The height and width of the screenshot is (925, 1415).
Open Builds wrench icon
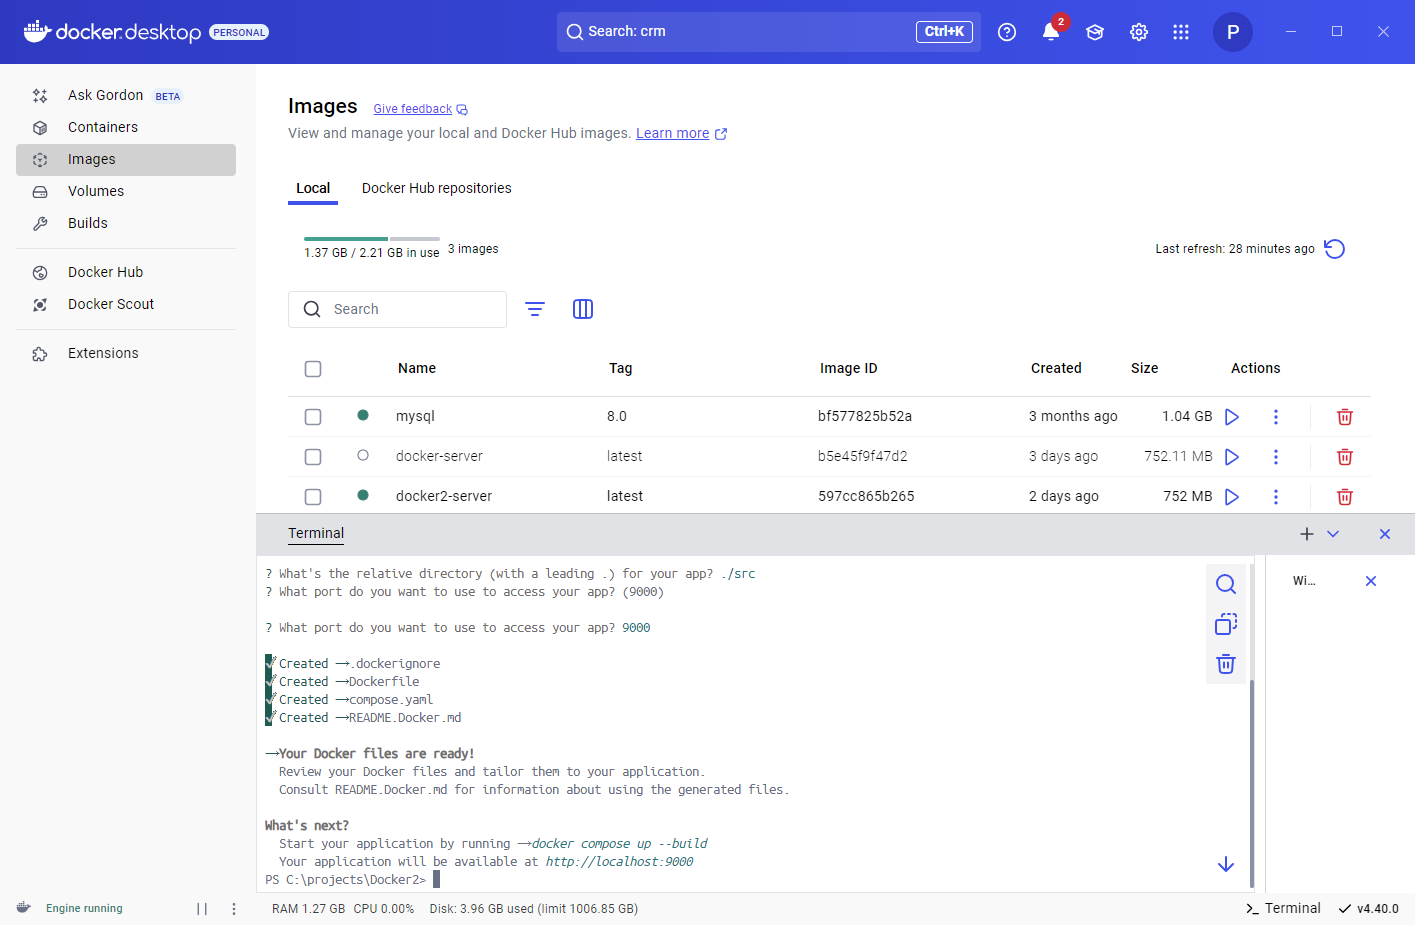pos(40,224)
